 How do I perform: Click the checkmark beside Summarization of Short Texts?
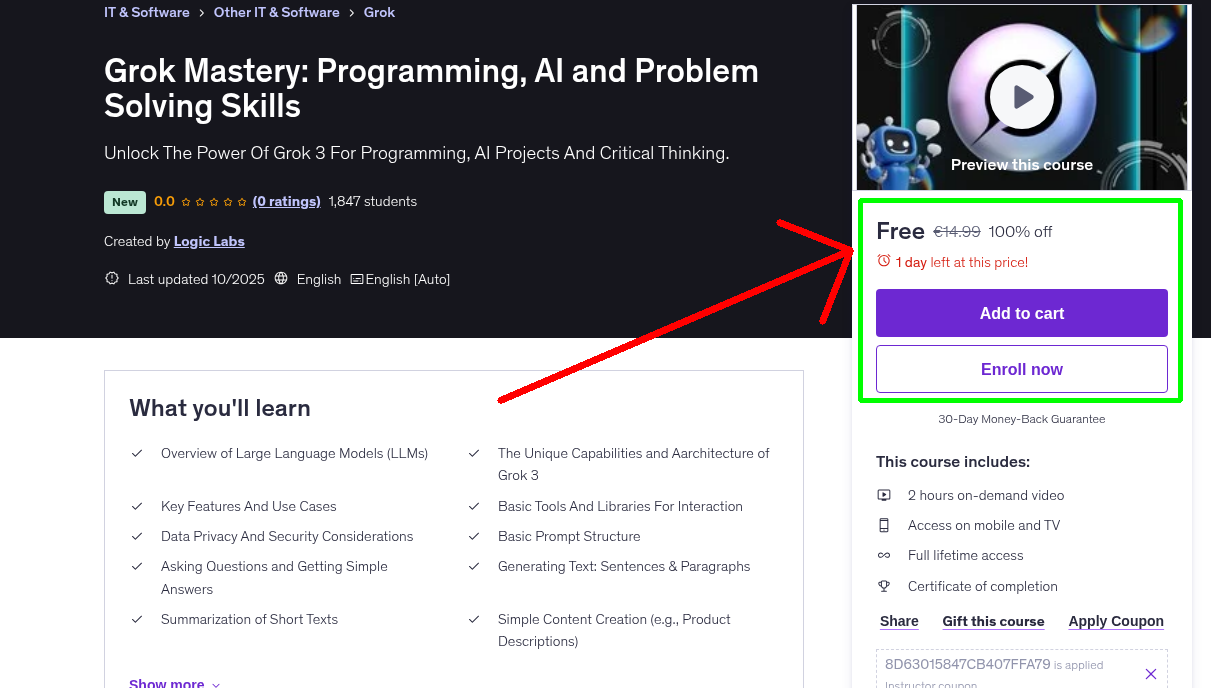pyautogui.click(x=137, y=619)
